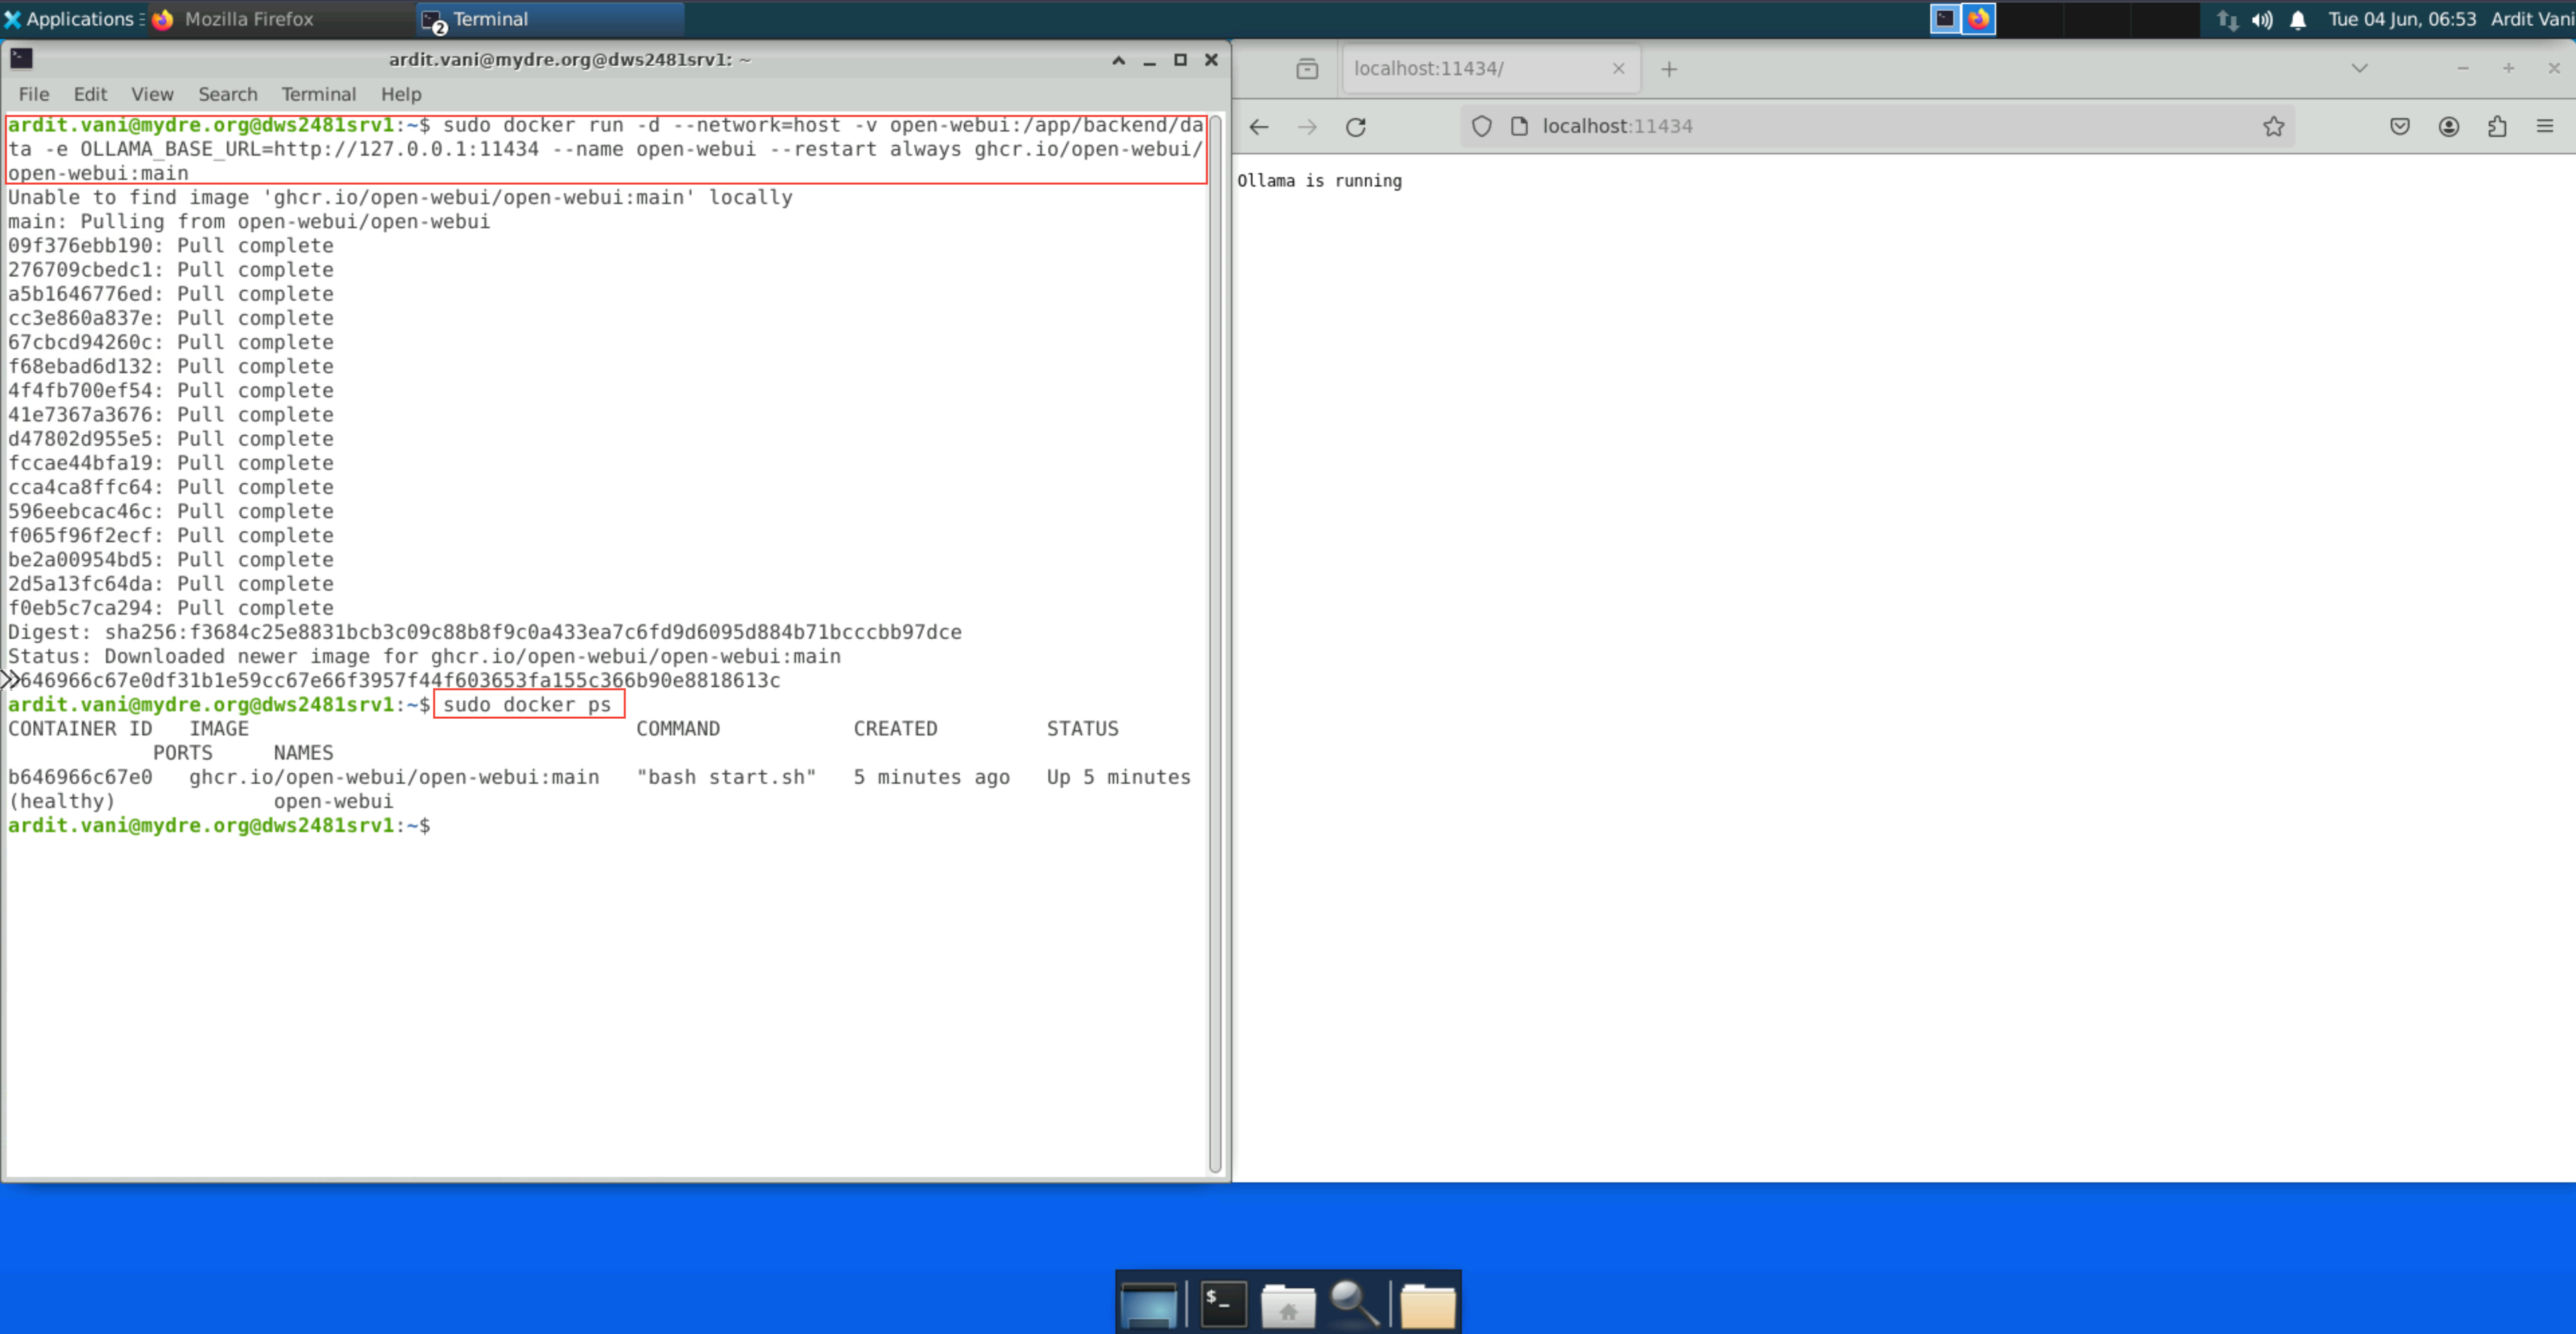Open the notifications bell icon
Screen dimensions: 2576x1334
pos(2298,19)
